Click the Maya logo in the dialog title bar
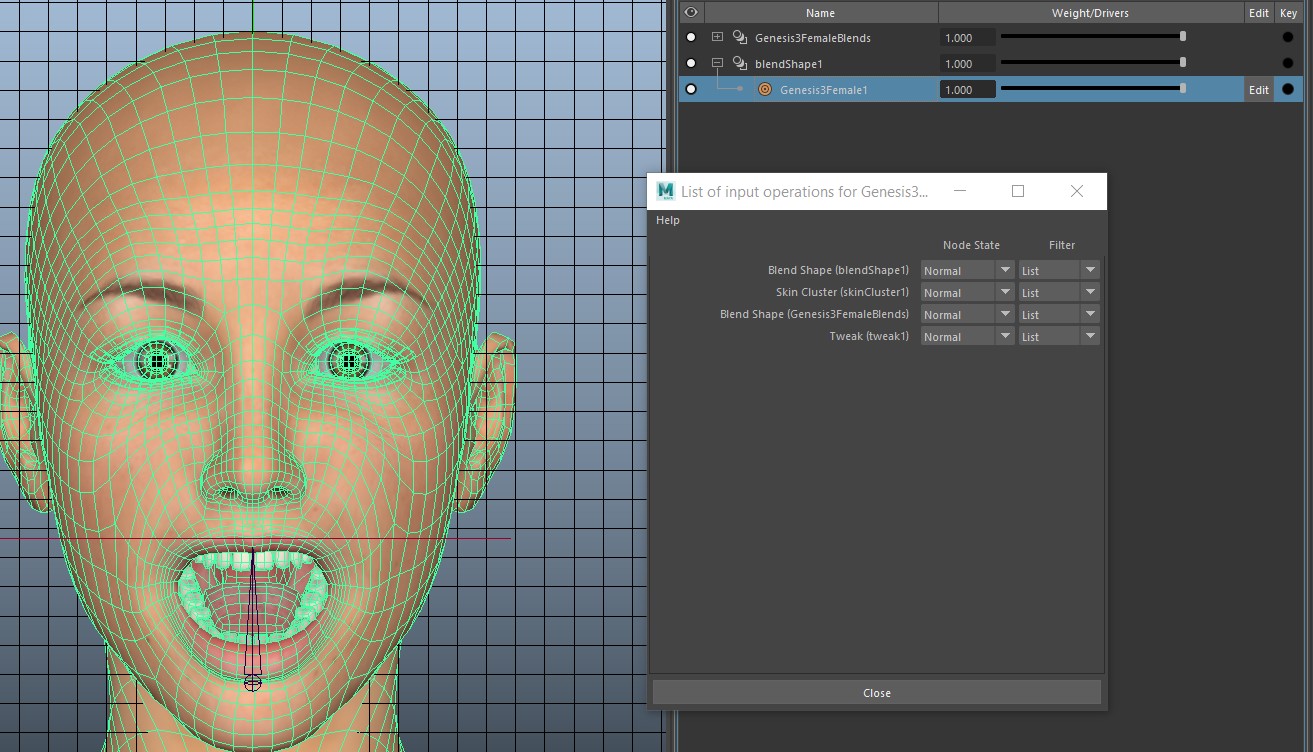This screenshot has height=752, width=1313. [x=666, y=191]
